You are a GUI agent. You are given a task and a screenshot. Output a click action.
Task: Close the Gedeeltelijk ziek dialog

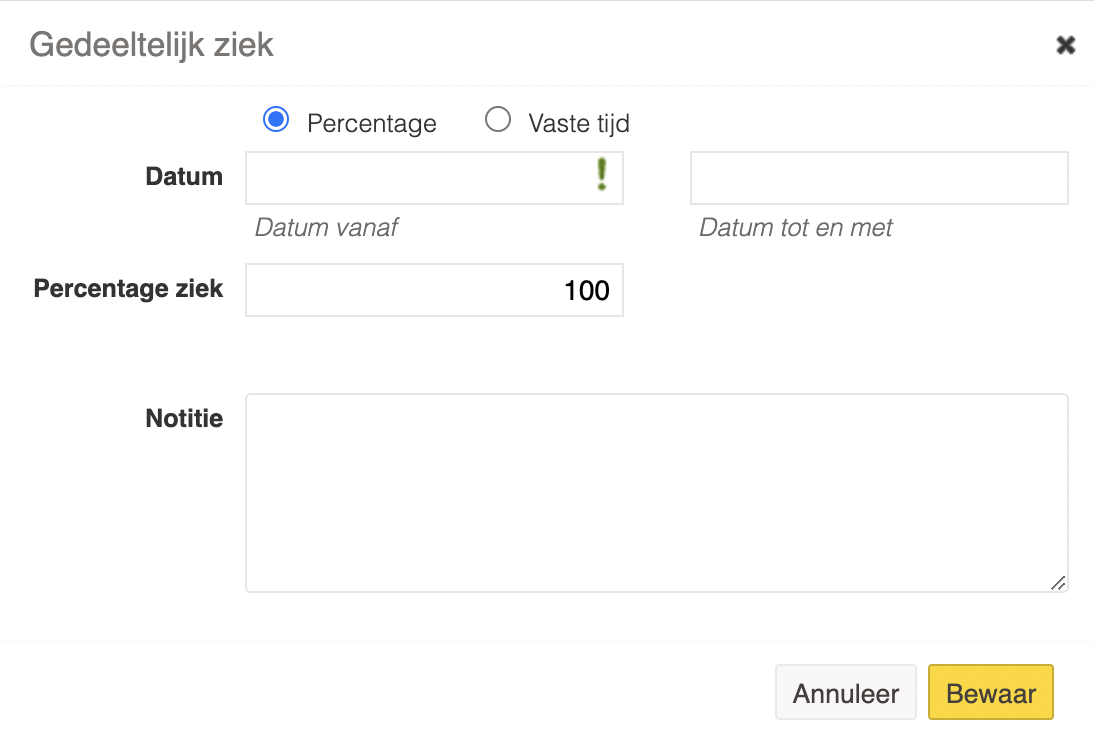(1065, 45)
